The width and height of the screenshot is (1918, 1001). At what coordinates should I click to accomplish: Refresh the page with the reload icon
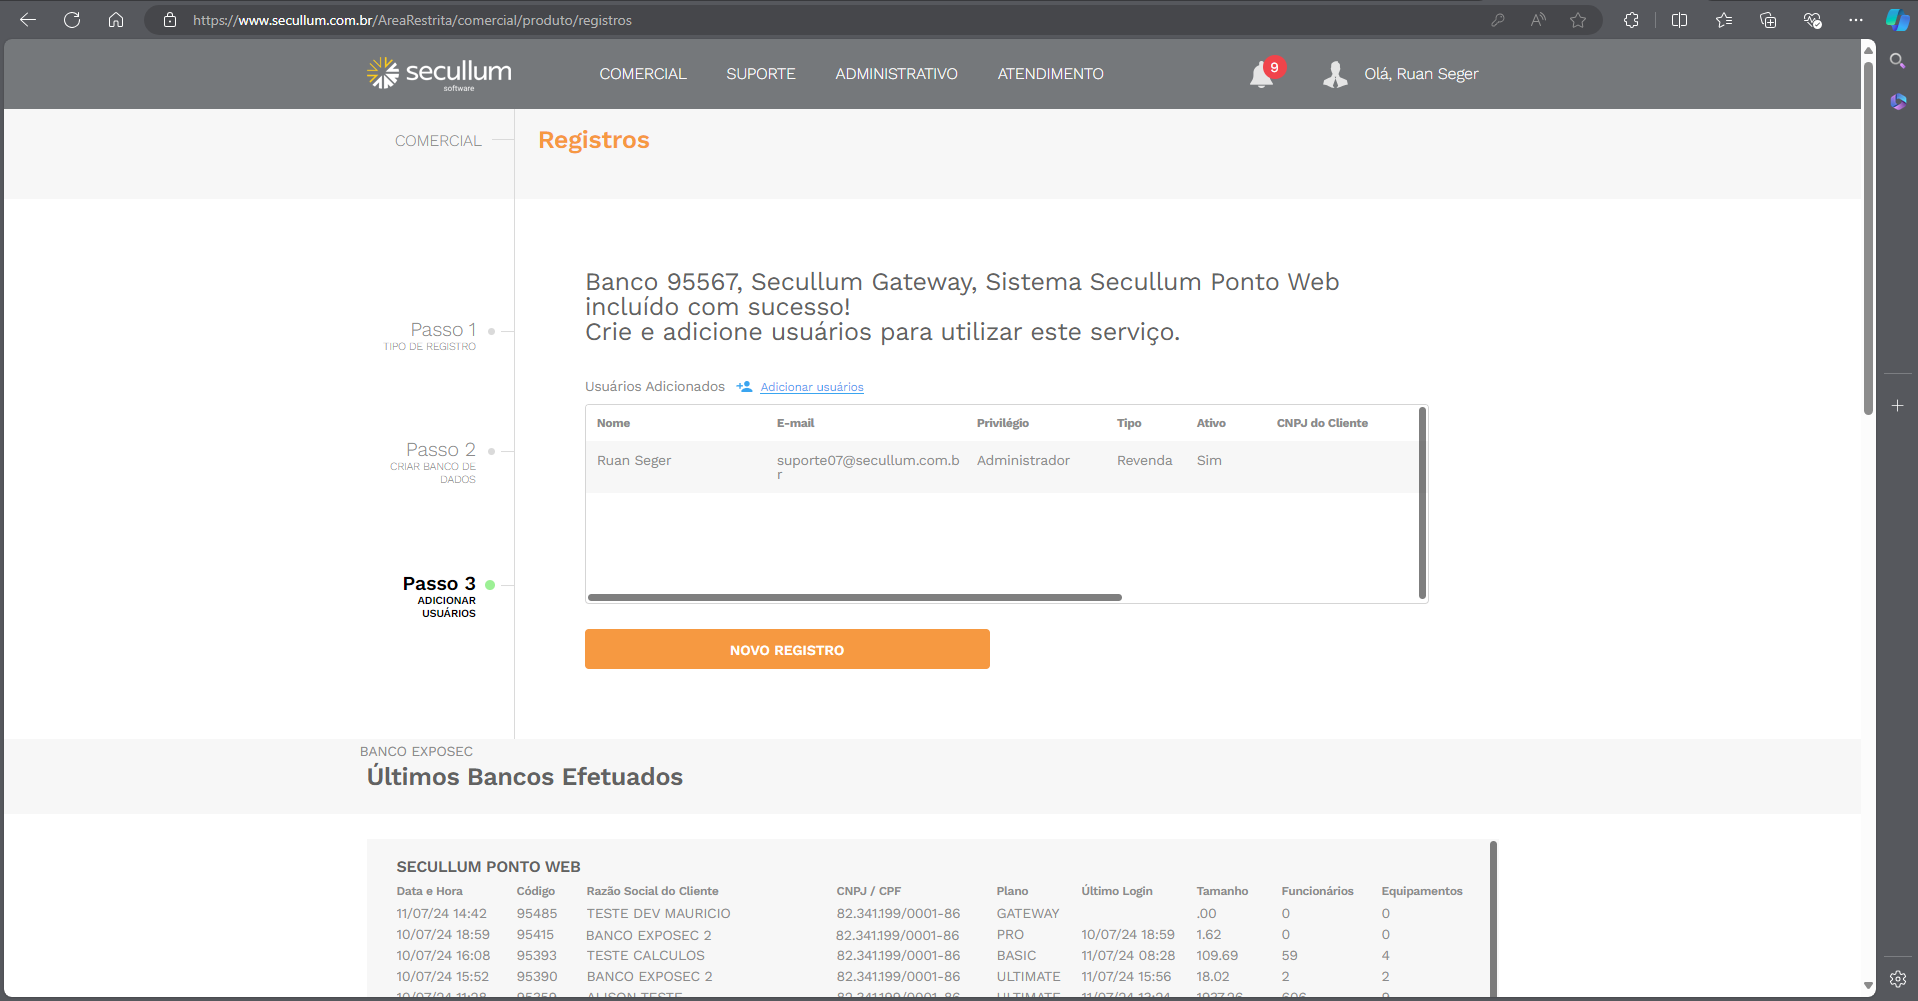[x=72, y=20]
